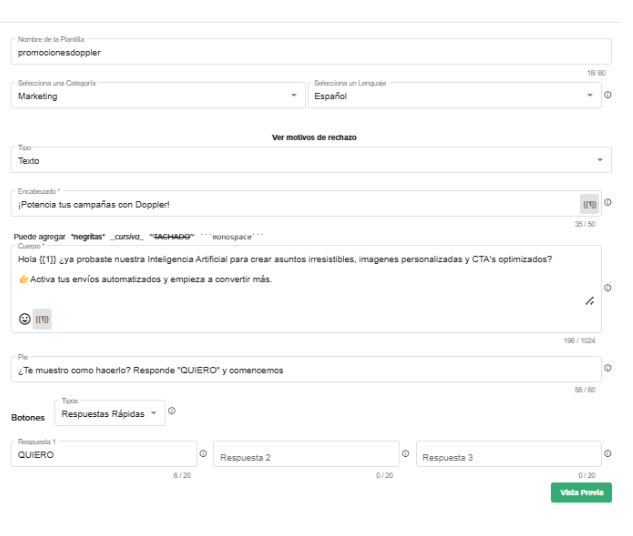
Task: Open Ver motivos de rechazo link
Action: 314,137
